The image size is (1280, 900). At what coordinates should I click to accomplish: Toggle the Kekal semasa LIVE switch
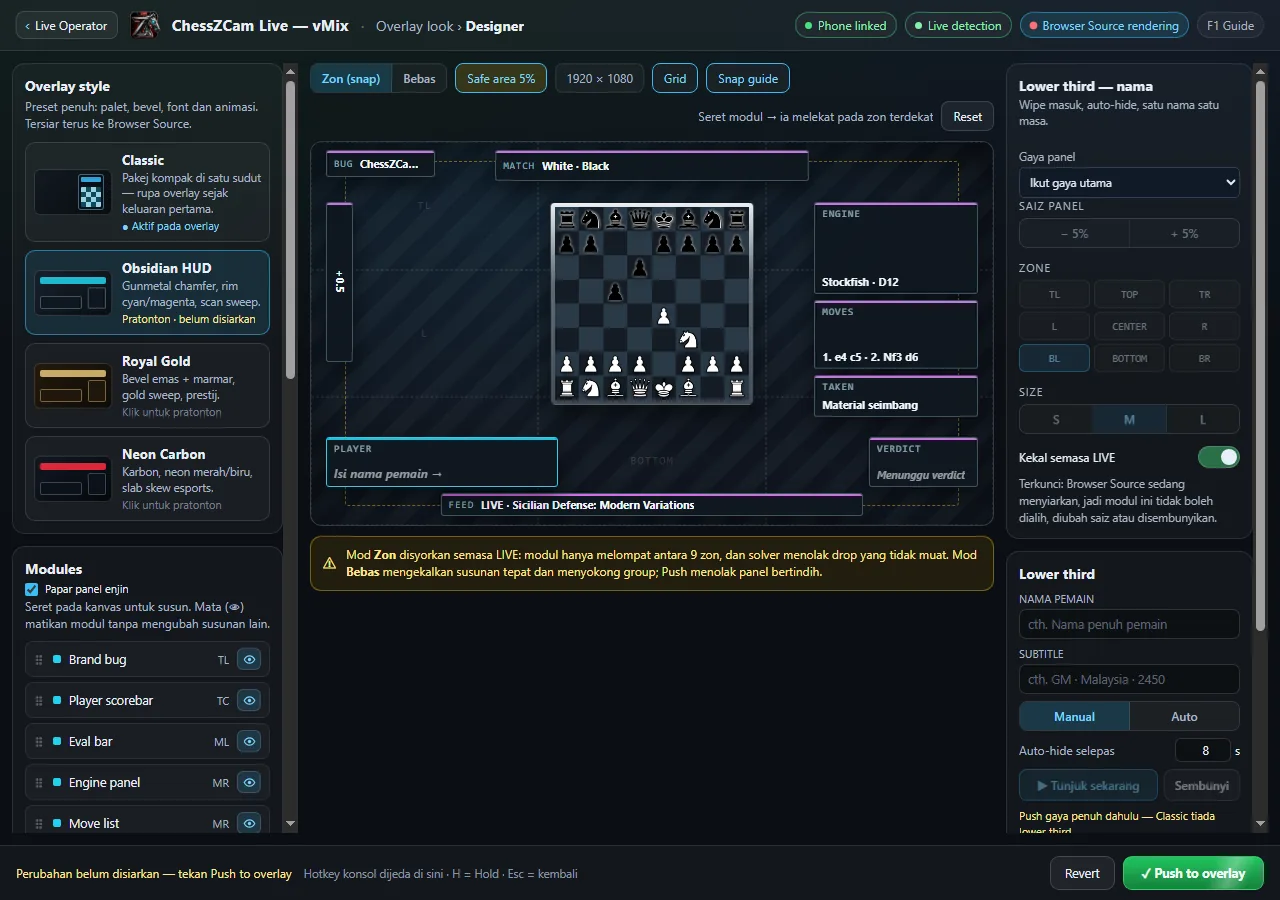[x=1219, y=457]
